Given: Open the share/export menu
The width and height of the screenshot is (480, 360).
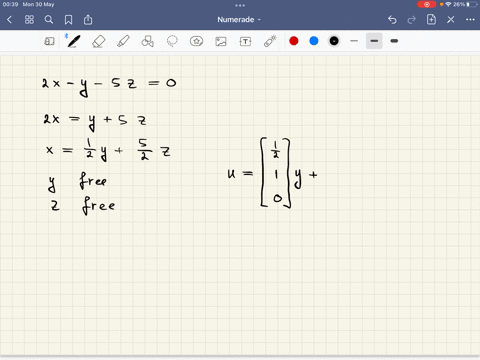Looking at the screenshot, I should [x=88, y=20].
